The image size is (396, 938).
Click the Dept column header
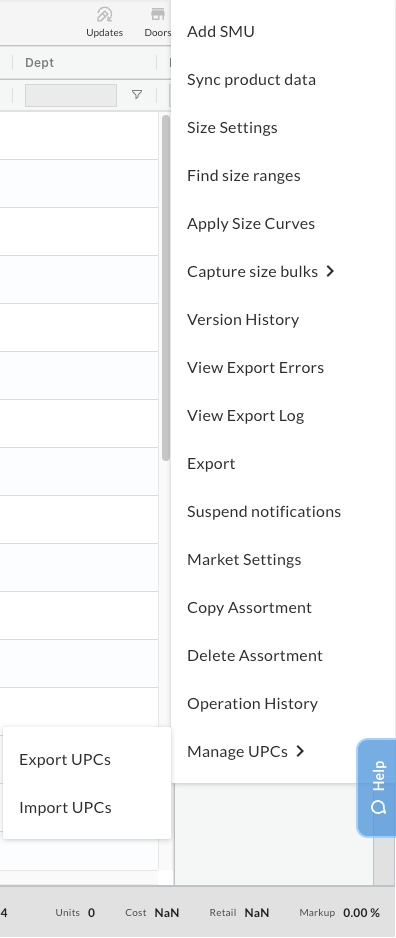pos(39,63)
